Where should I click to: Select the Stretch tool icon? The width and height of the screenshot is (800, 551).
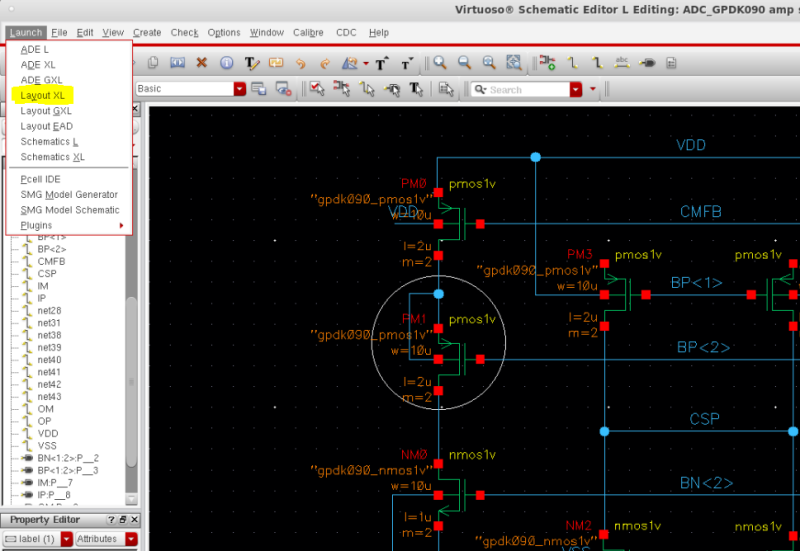(177, 63)
